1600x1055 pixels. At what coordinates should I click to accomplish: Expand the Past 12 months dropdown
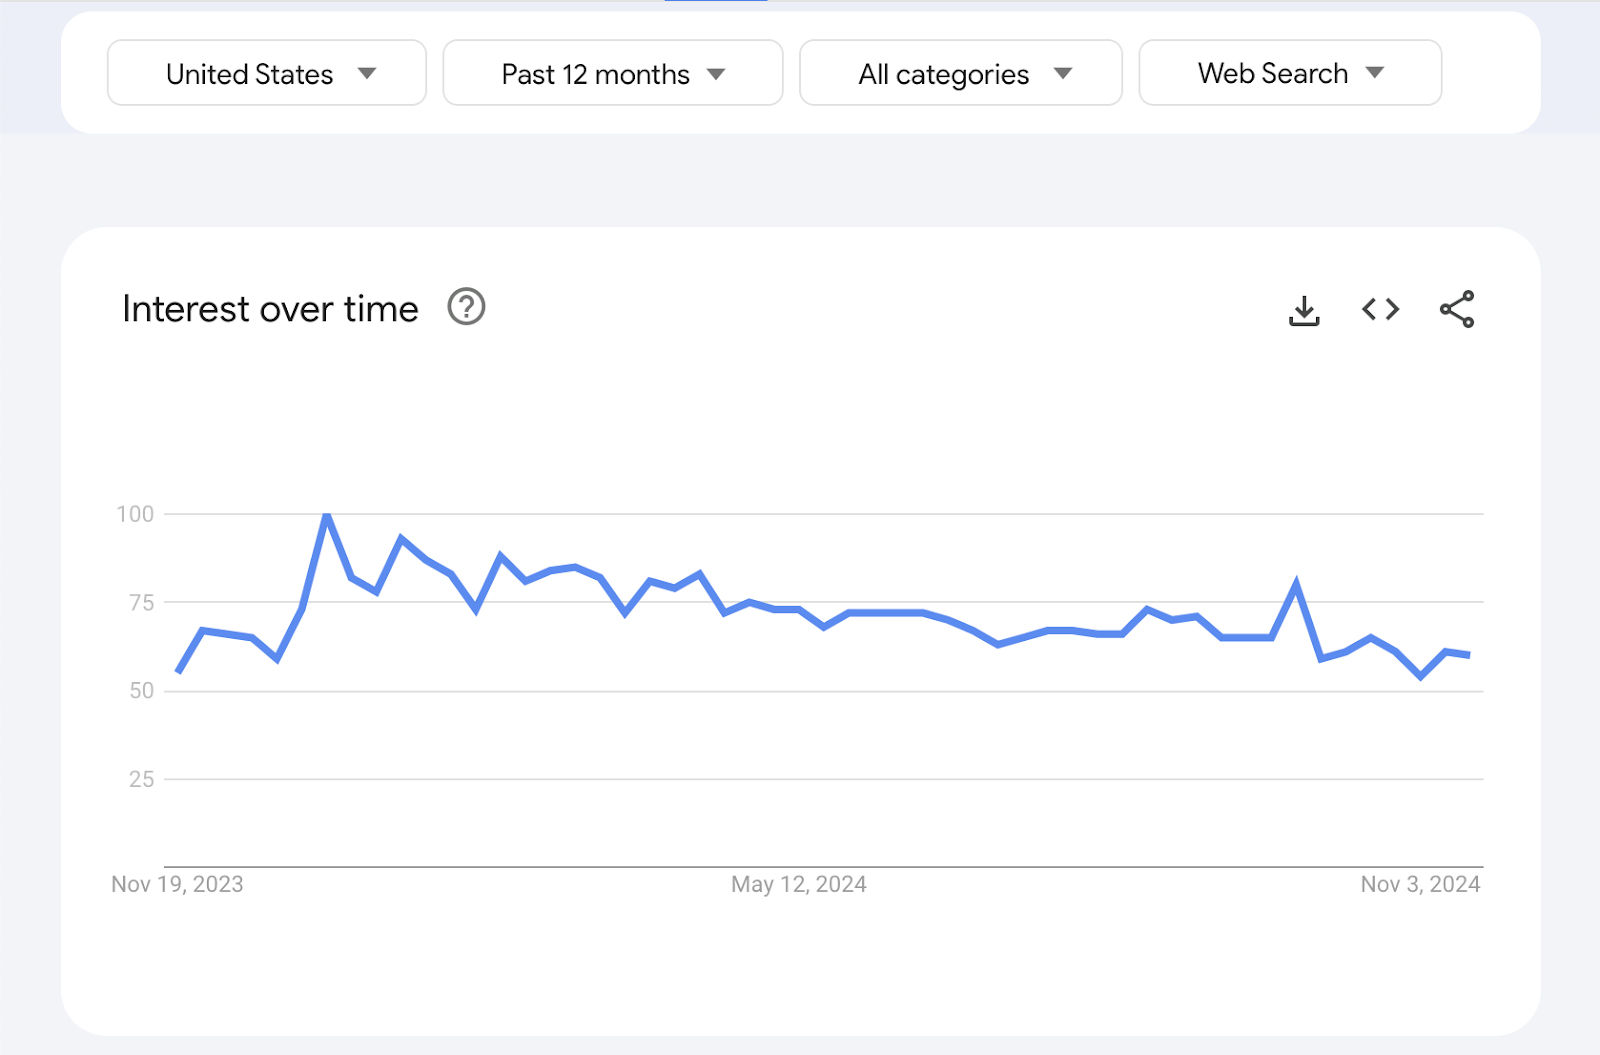613,73
